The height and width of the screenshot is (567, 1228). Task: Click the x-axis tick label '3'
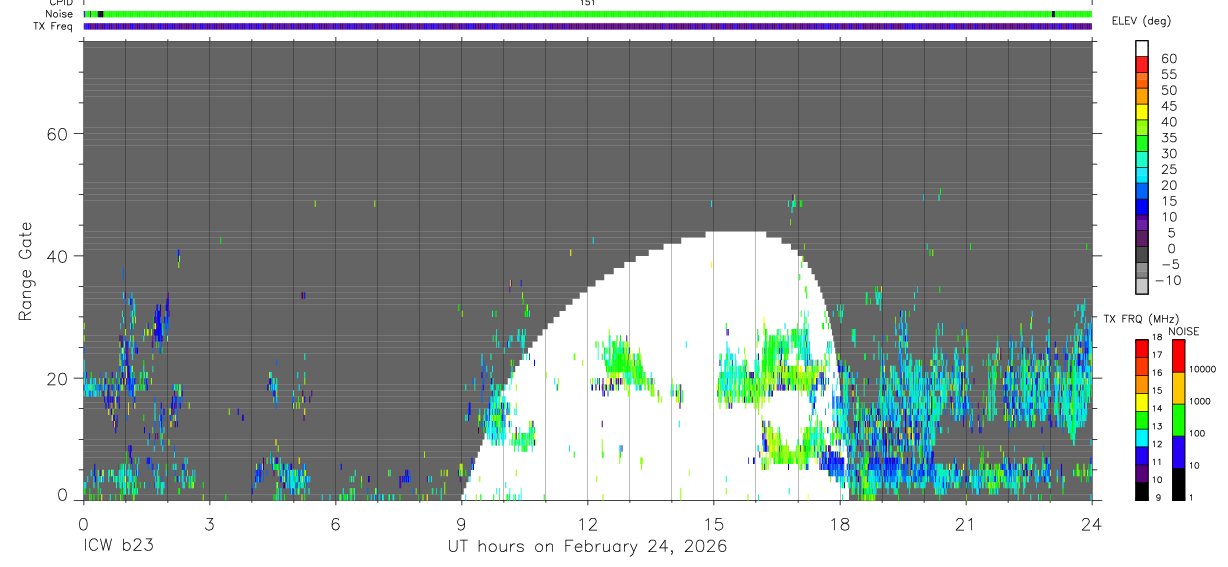coord(209,524)
